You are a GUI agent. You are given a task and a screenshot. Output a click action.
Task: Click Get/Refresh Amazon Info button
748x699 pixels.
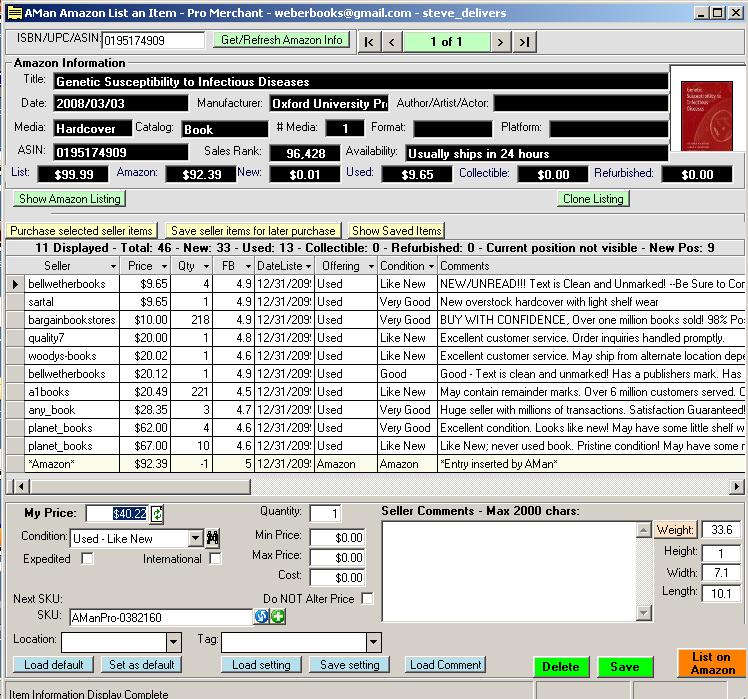(x=281, y=40)
